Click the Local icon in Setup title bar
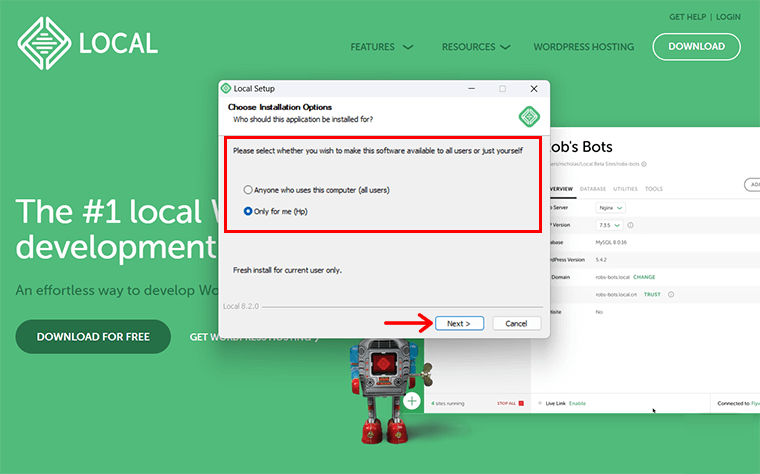 (x=226, y=89)
